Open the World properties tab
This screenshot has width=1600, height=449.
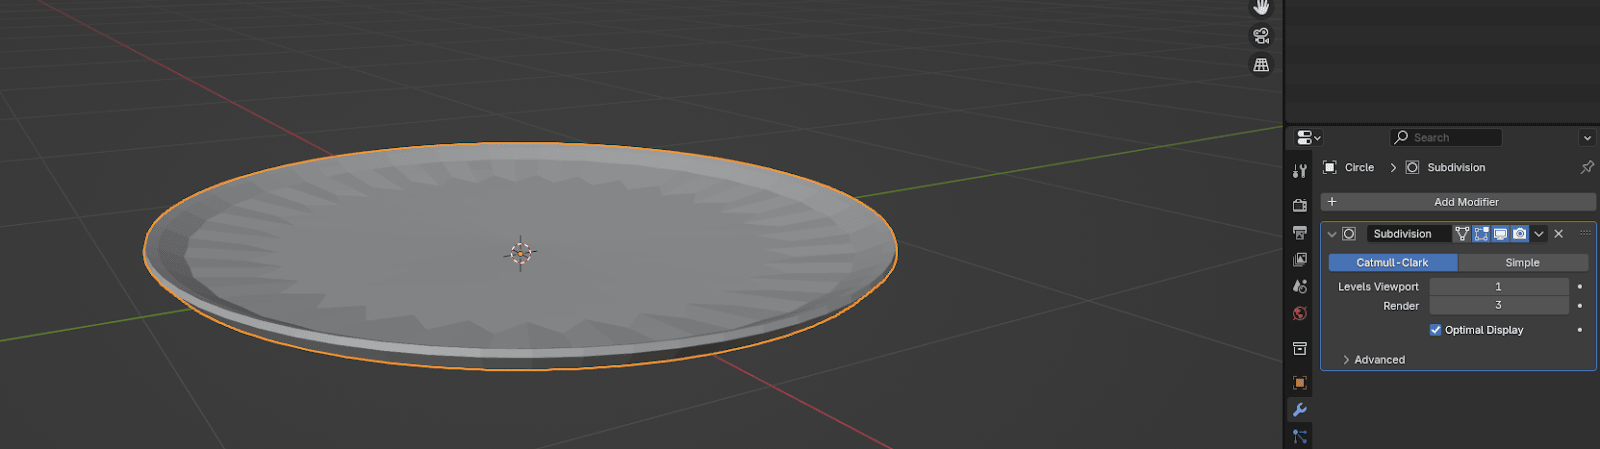pyautogui.click(x=1299, y=313)
